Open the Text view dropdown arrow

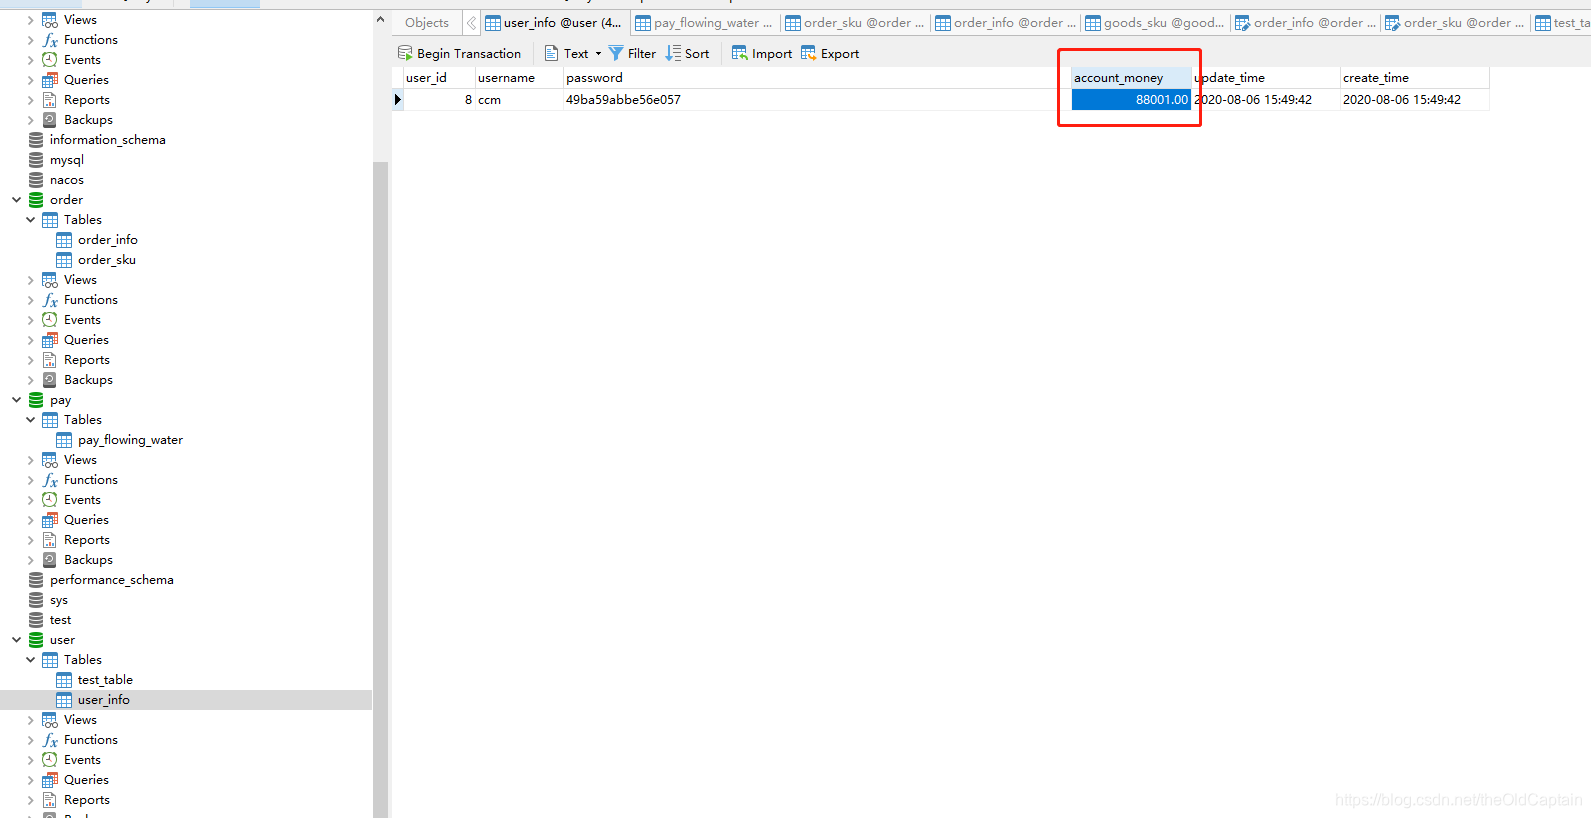pyautogui.click(x=598, y=54)
